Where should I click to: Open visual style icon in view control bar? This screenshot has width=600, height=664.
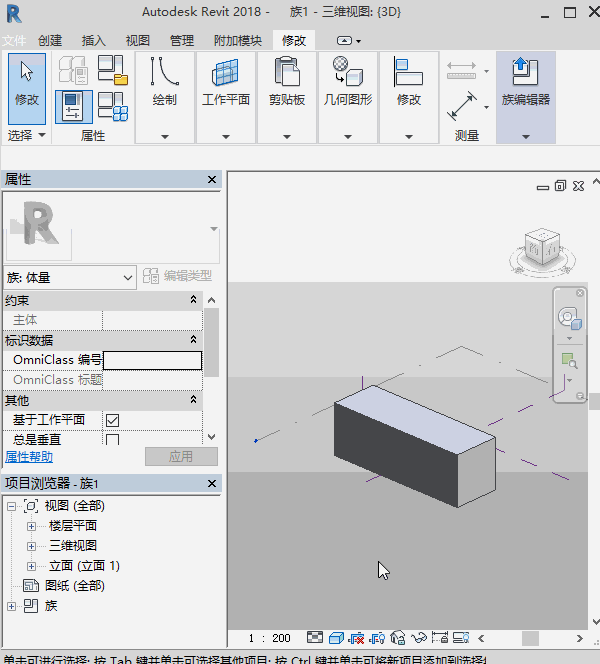tap(336, 638)
